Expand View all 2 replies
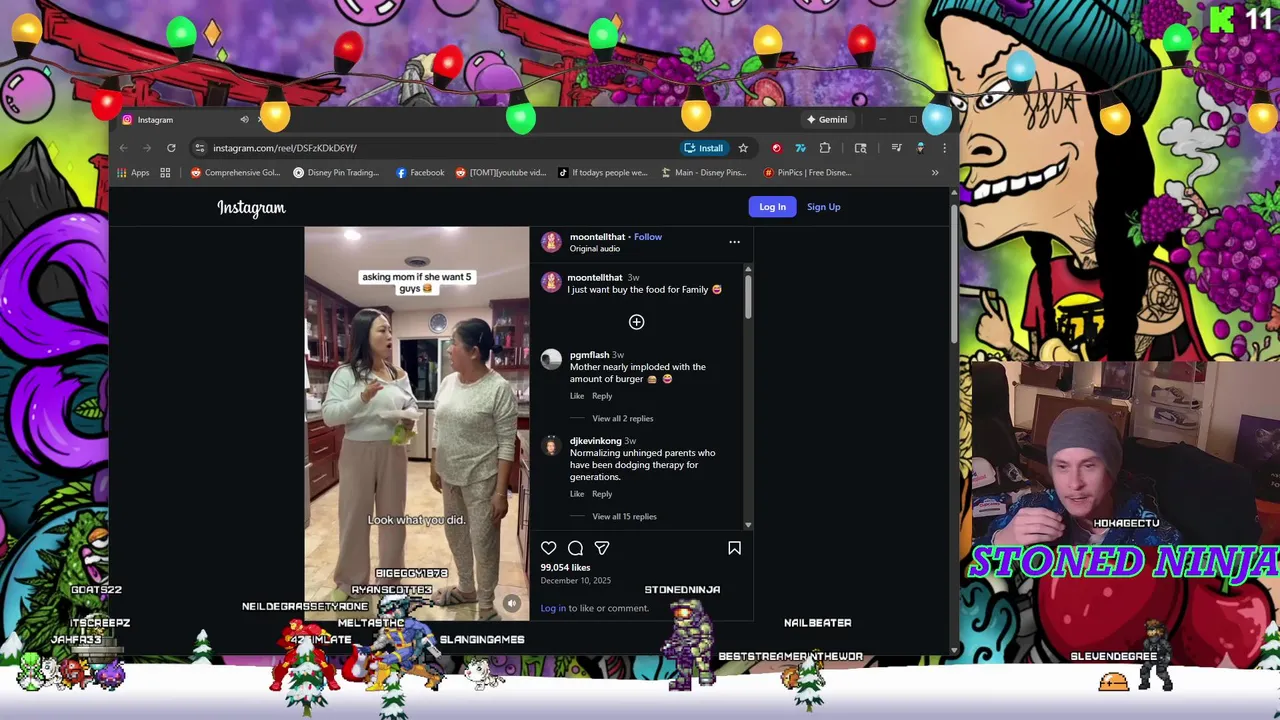1280x720 pixels. [622, 419]
